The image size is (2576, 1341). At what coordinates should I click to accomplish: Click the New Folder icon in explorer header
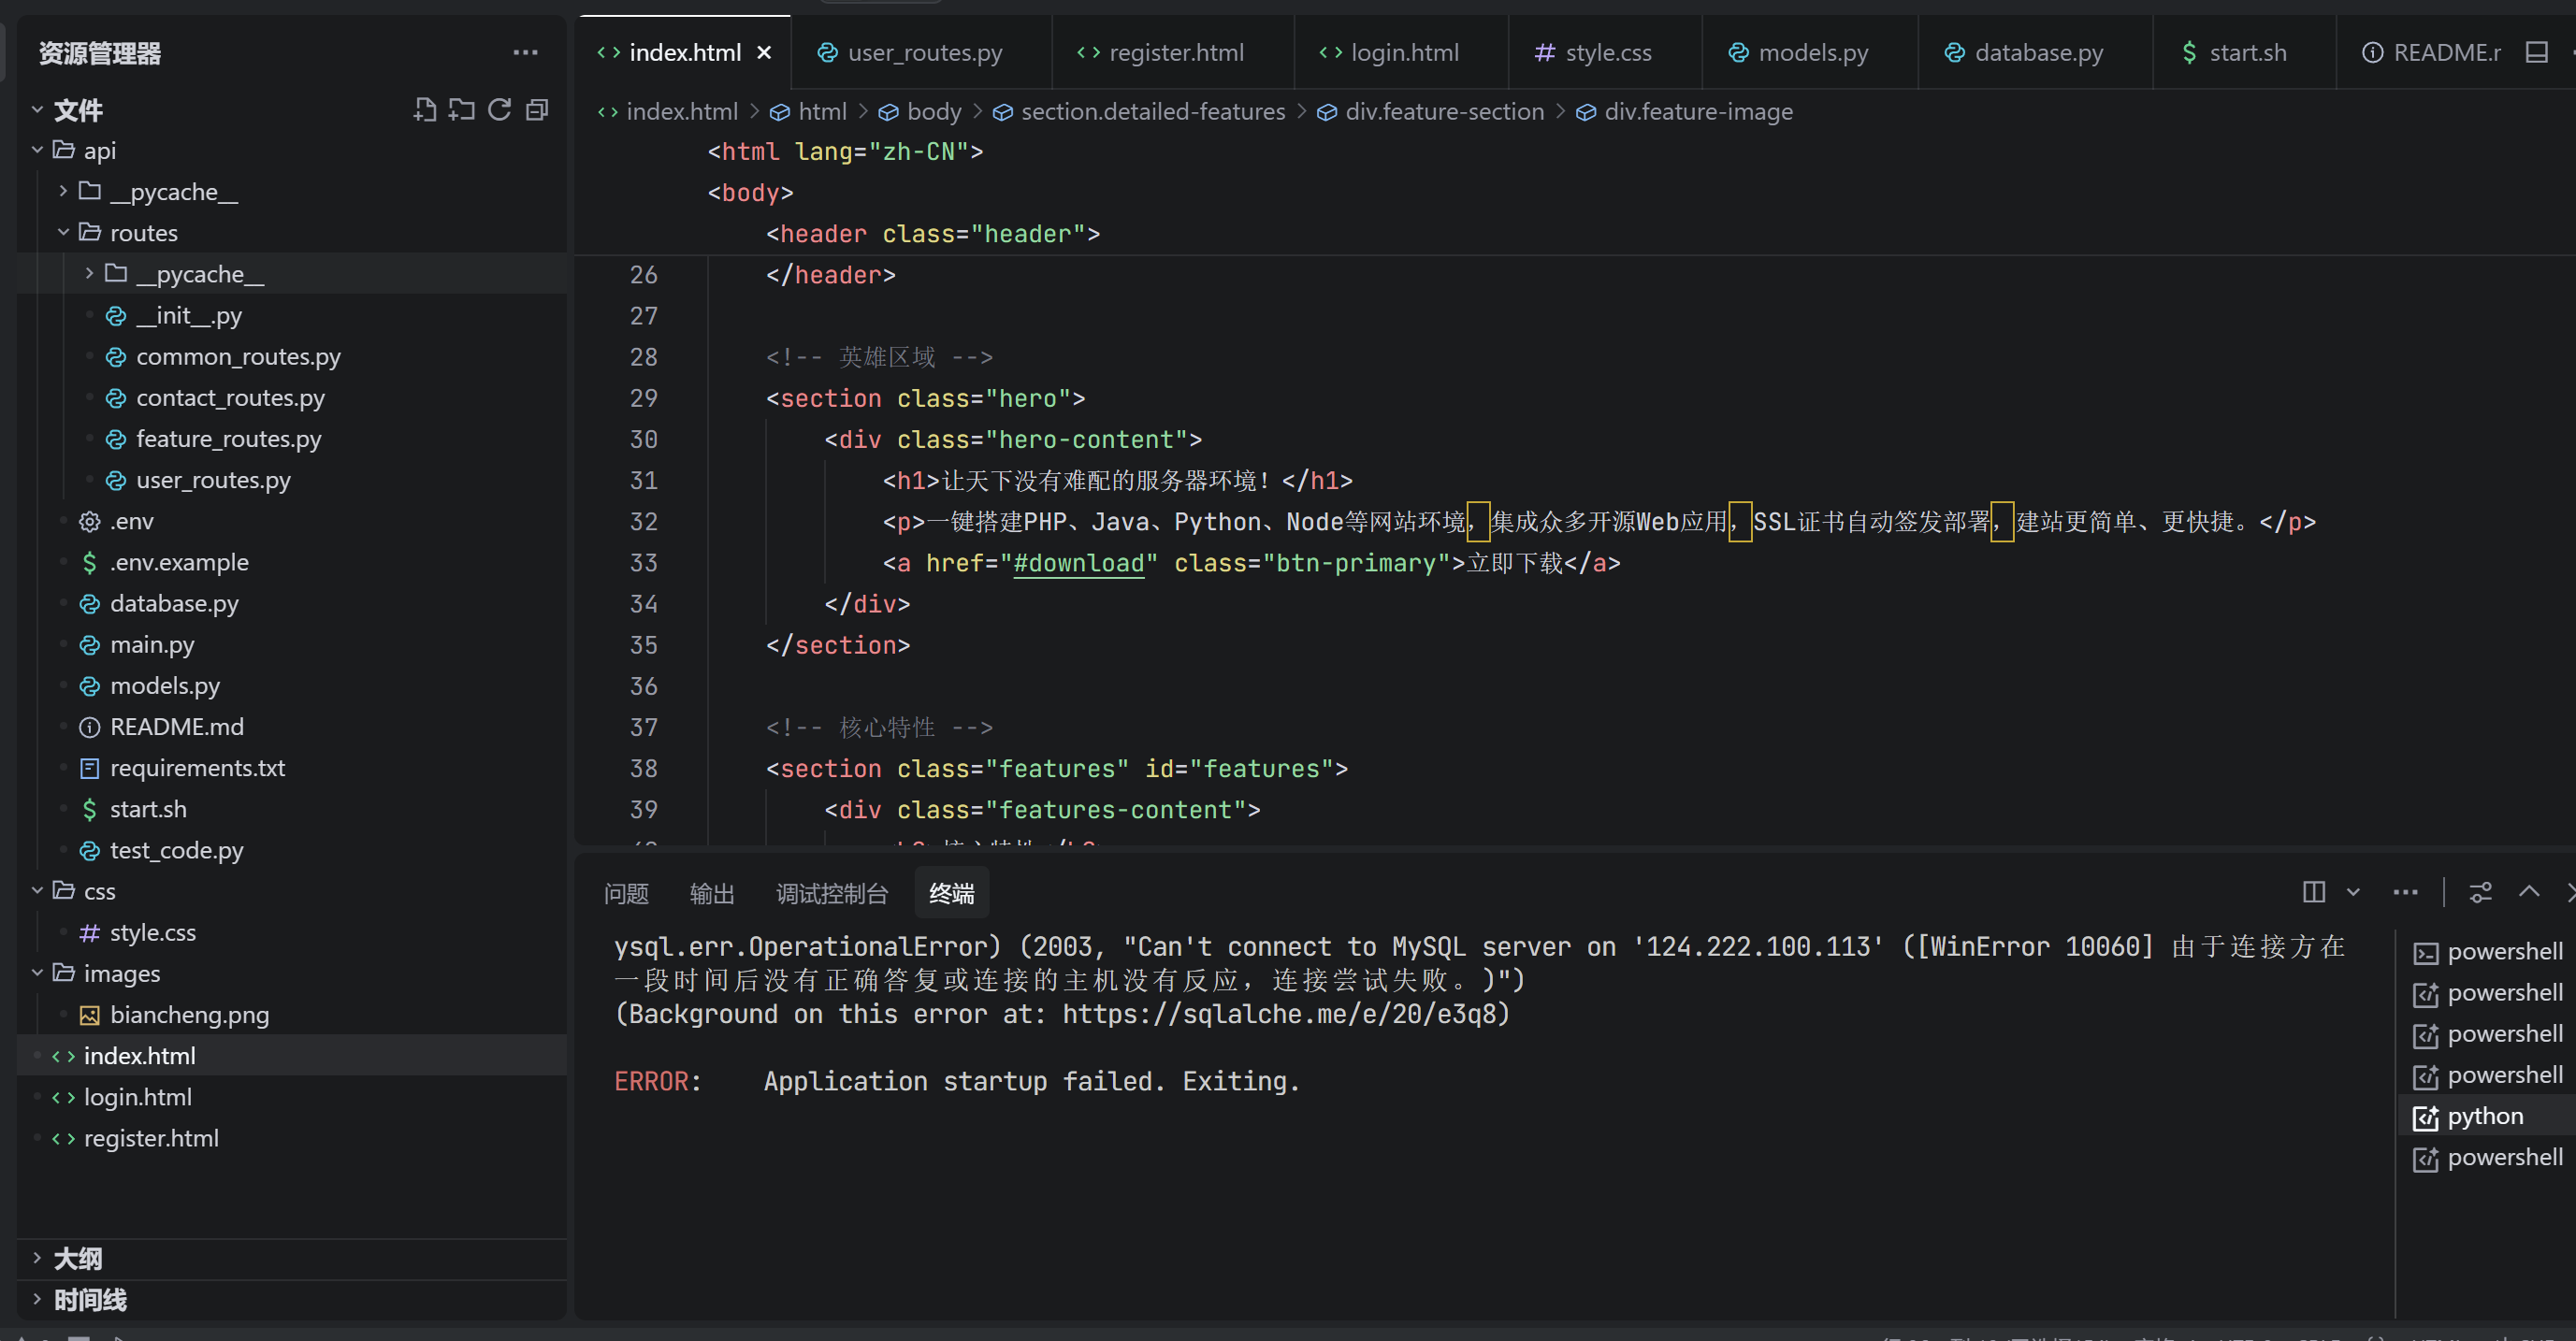(462, 110)
